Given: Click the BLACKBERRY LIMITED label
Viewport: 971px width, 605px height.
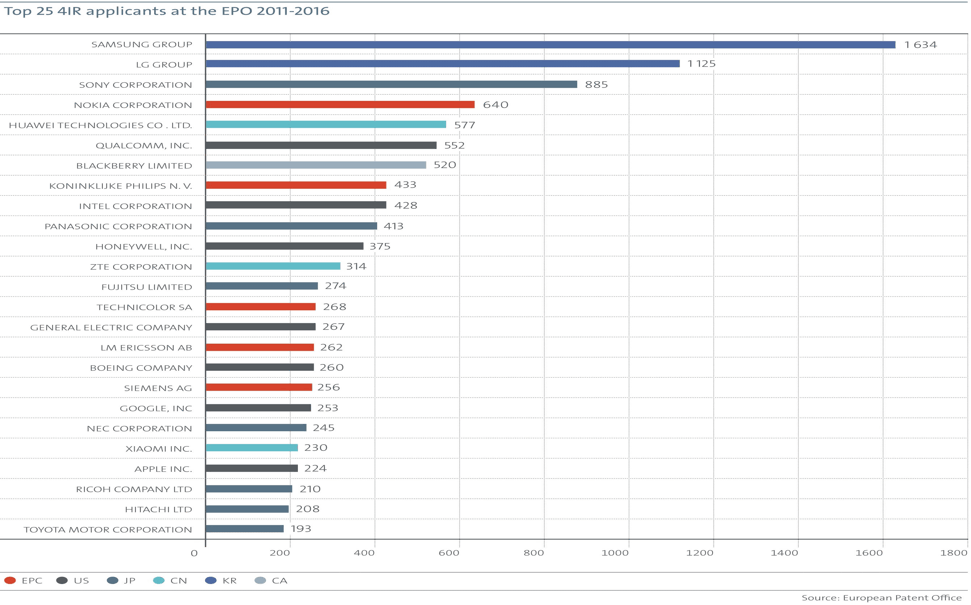Looking at the screenshot, I should coord(134,166).
